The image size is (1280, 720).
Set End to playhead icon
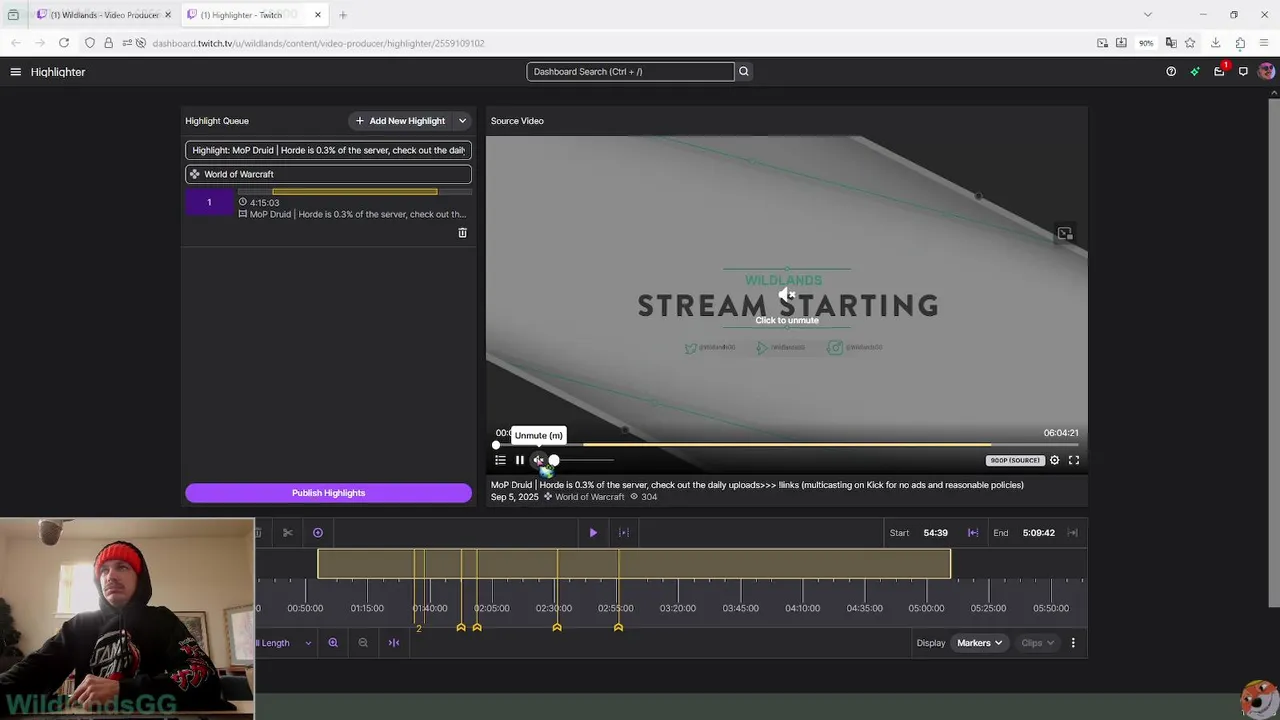[1073, 533]
